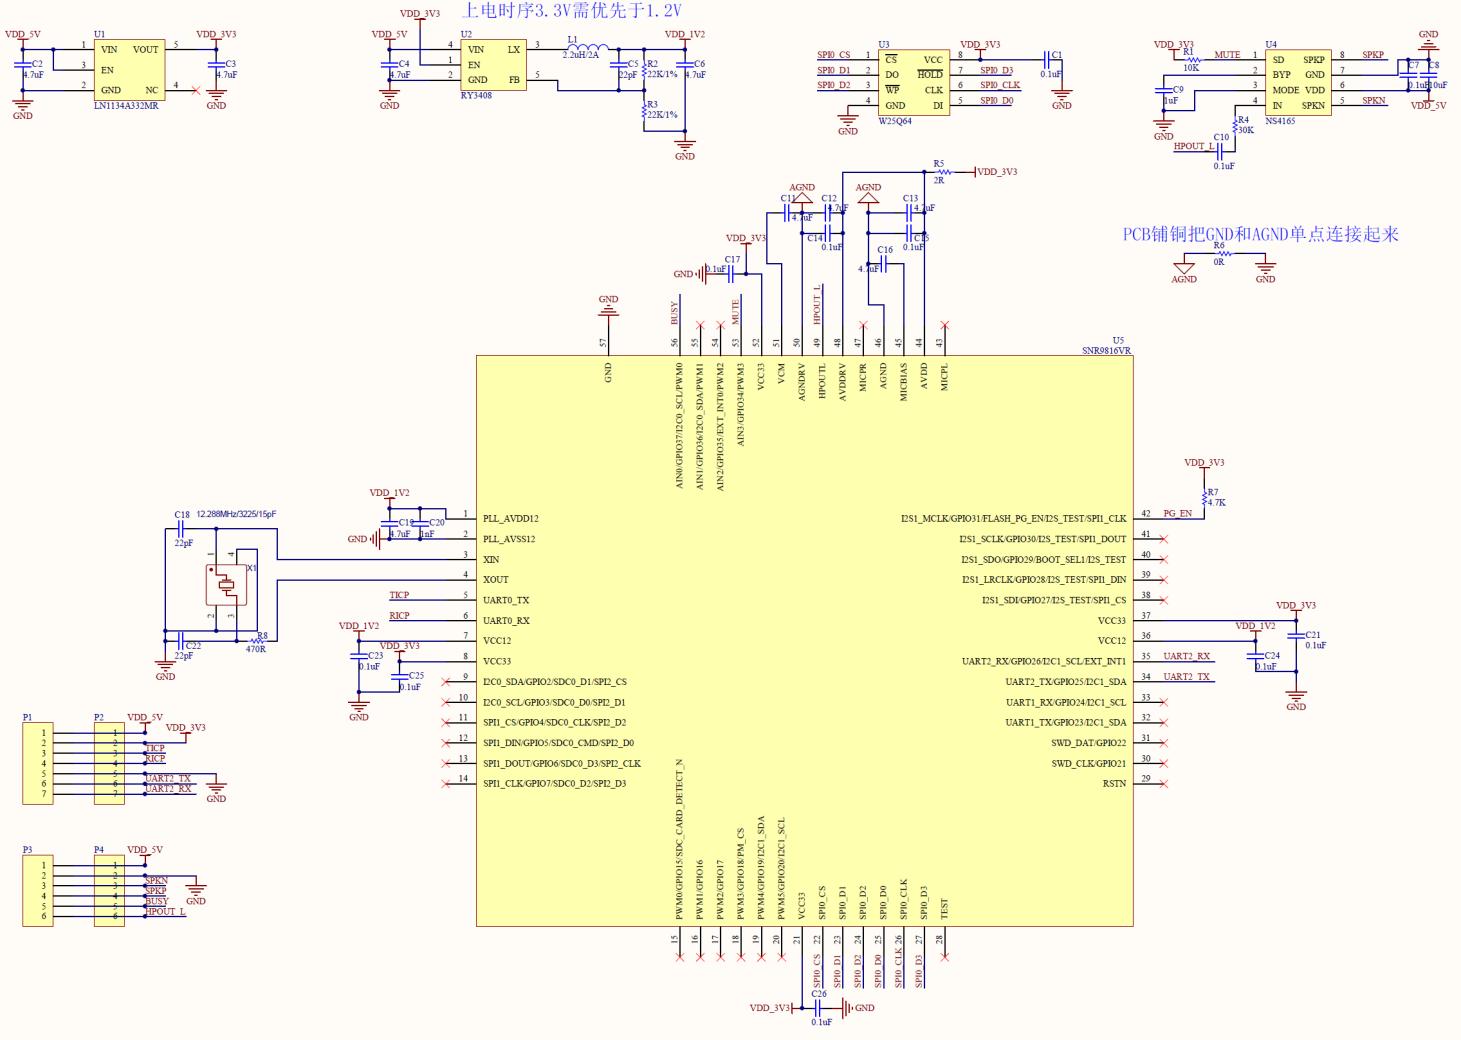The height and width of the screenshot is (1040, 1461).
Task: Select the LN1134A332MR regulator U1
Action: pos(130,70)
